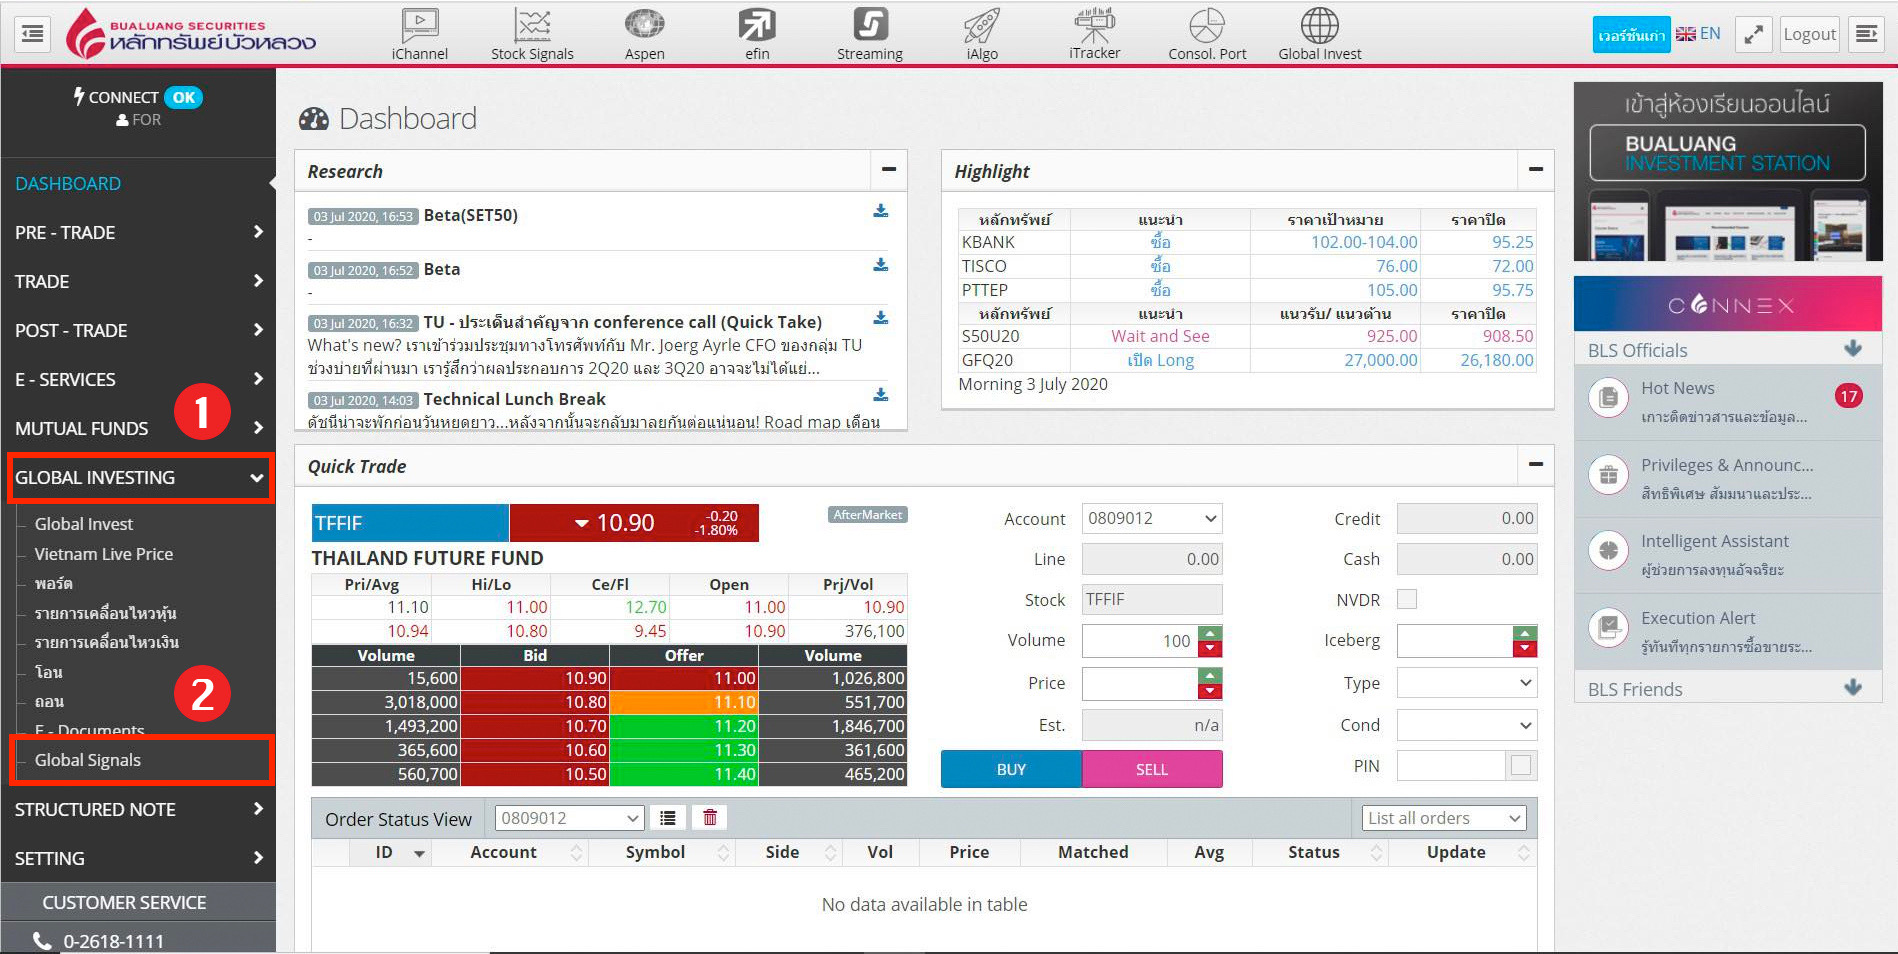This screenshot has height=954, width=1898.
Task: Expand the BLS Friends section
Action: 1853,688
